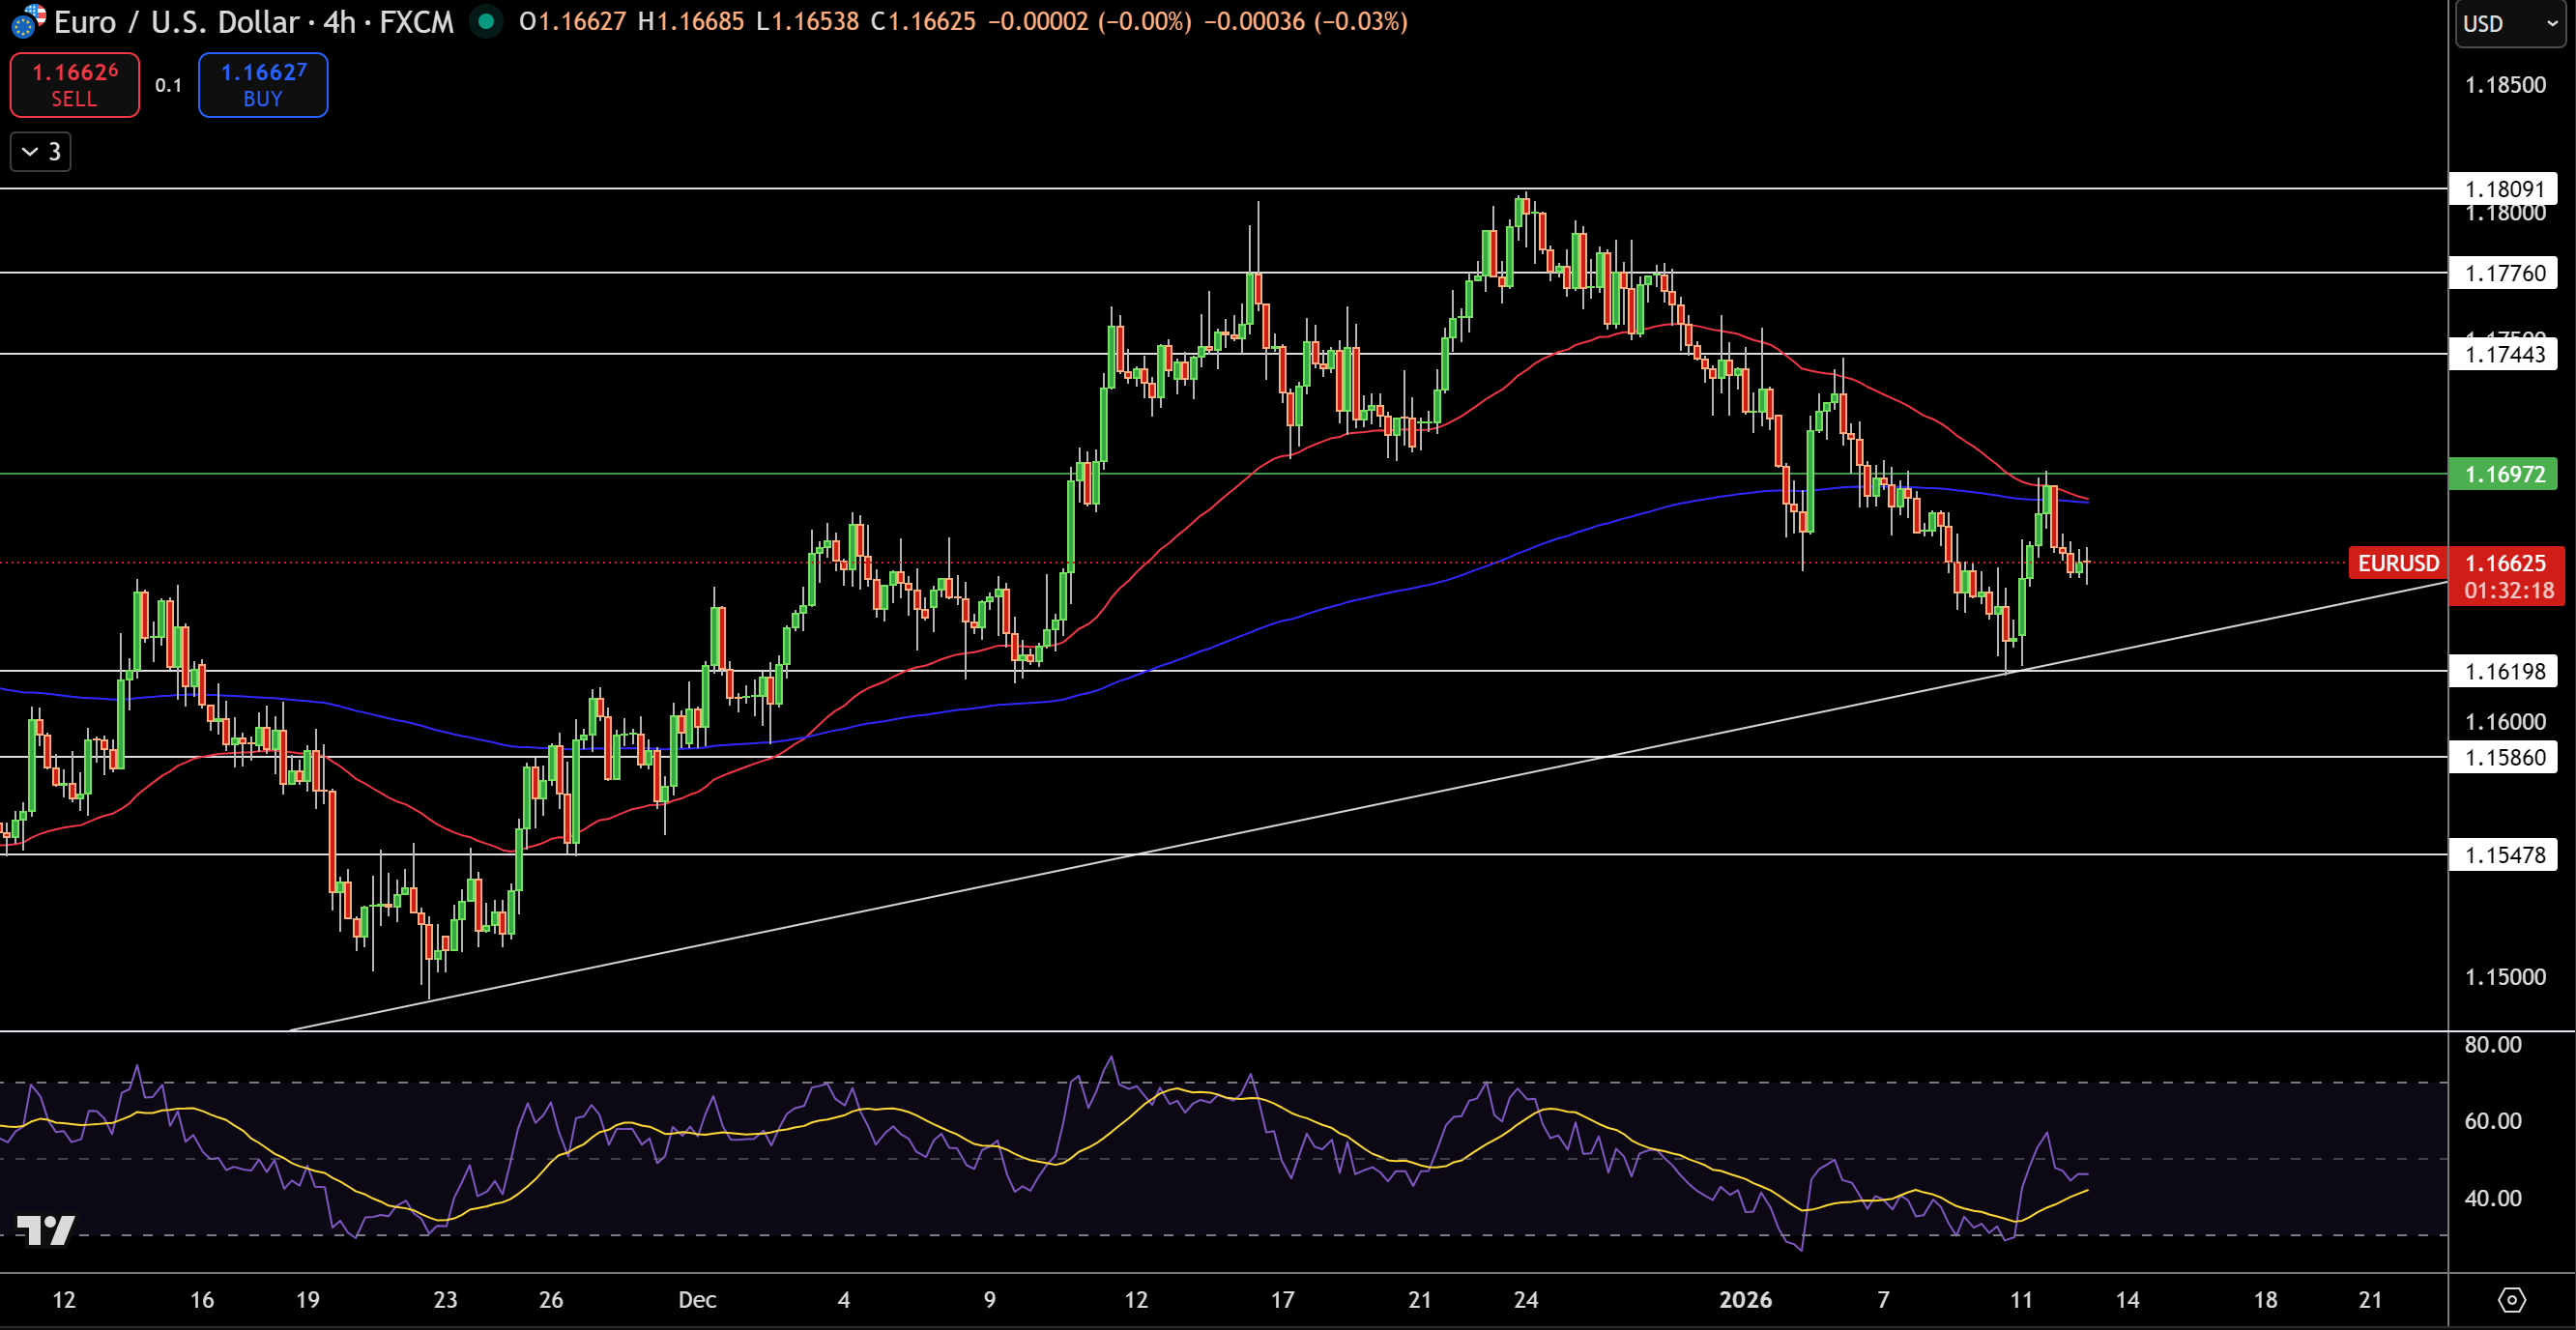Click the 1.16000 price axis value
The image size is (2576, 1330).
[2505, 722]
